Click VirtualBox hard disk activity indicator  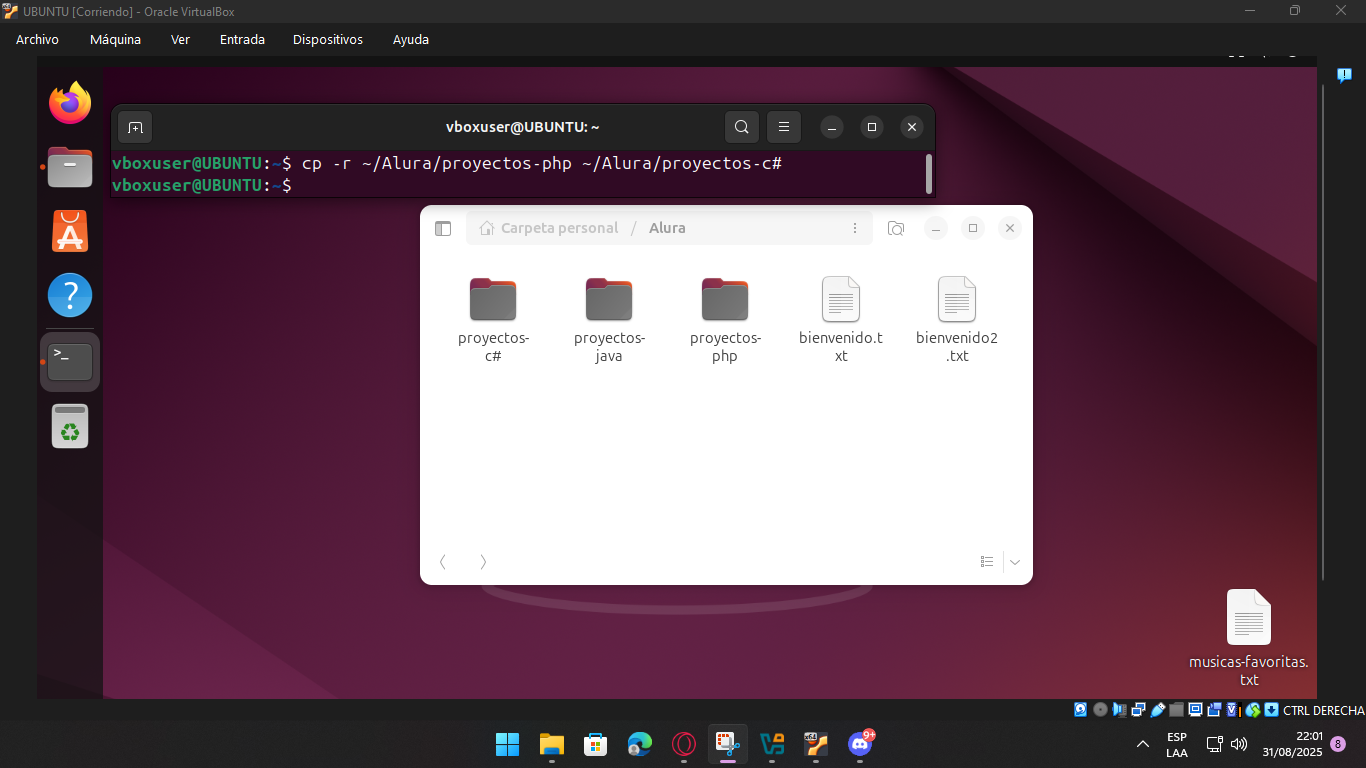click(x=1080, y=710)
